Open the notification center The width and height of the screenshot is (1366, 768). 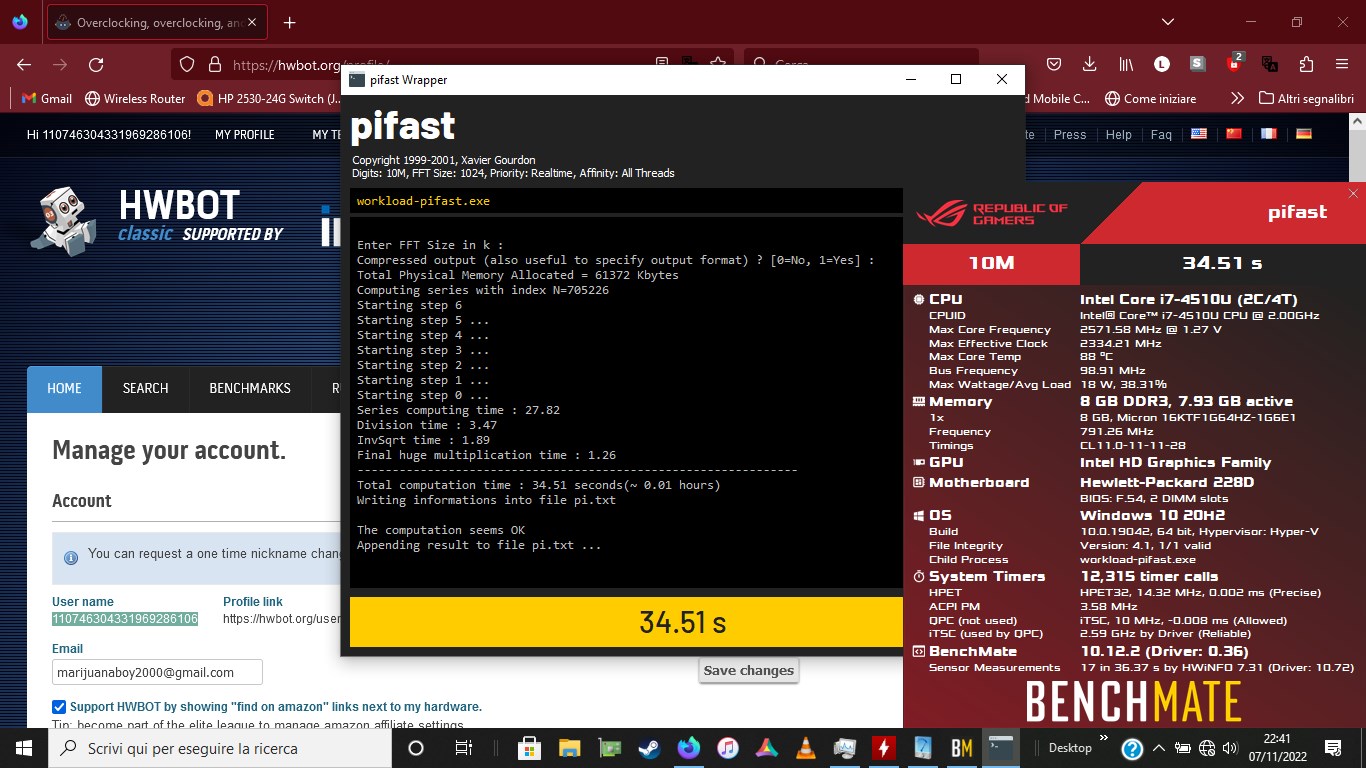[1333, 748]
